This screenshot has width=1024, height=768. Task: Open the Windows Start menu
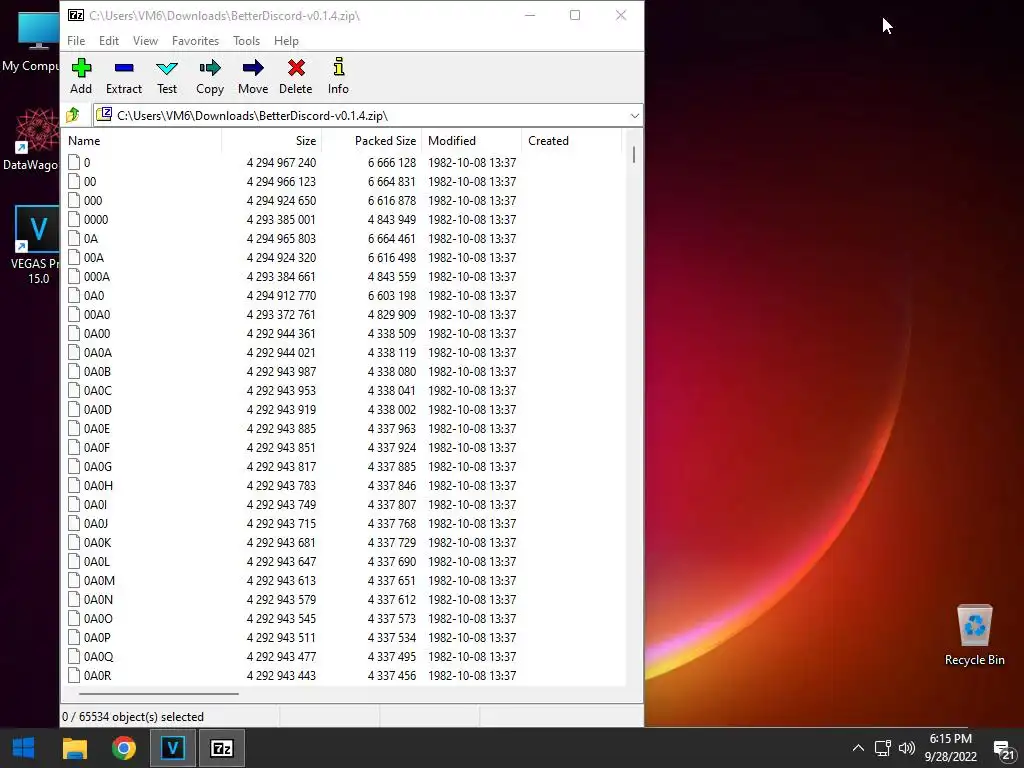coord(24,748)
